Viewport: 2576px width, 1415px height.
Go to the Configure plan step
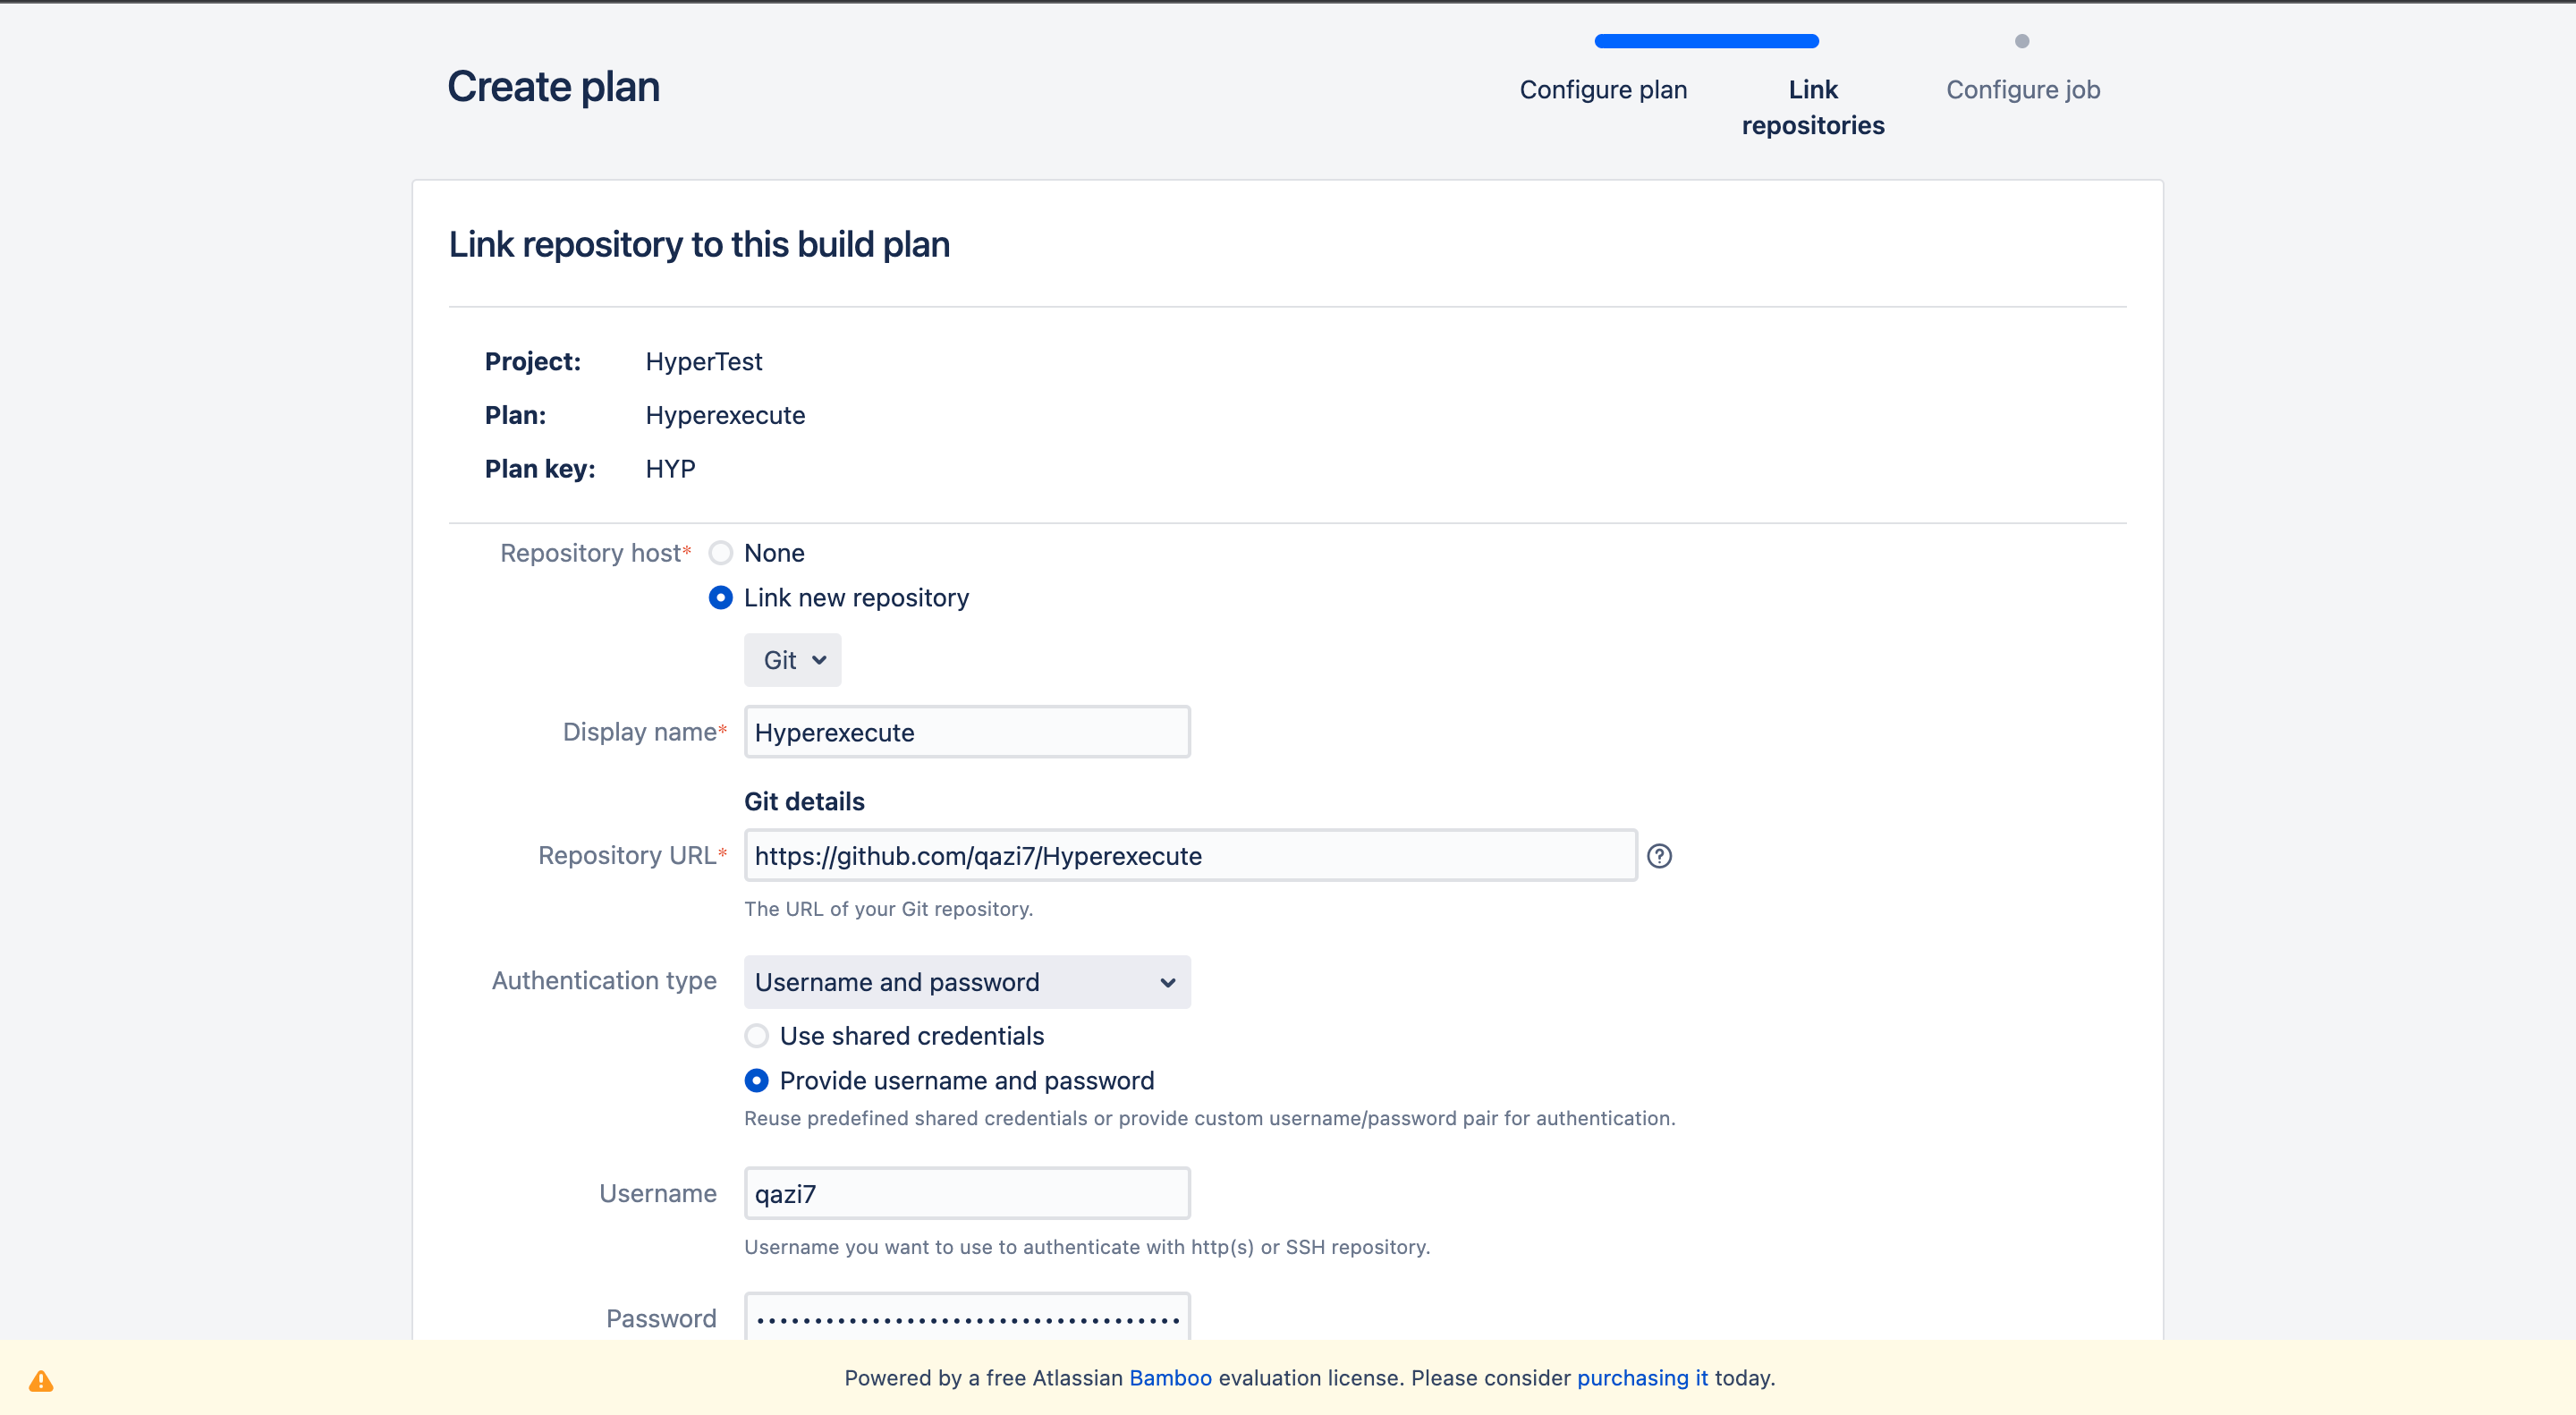click(x=1603, y=90)
